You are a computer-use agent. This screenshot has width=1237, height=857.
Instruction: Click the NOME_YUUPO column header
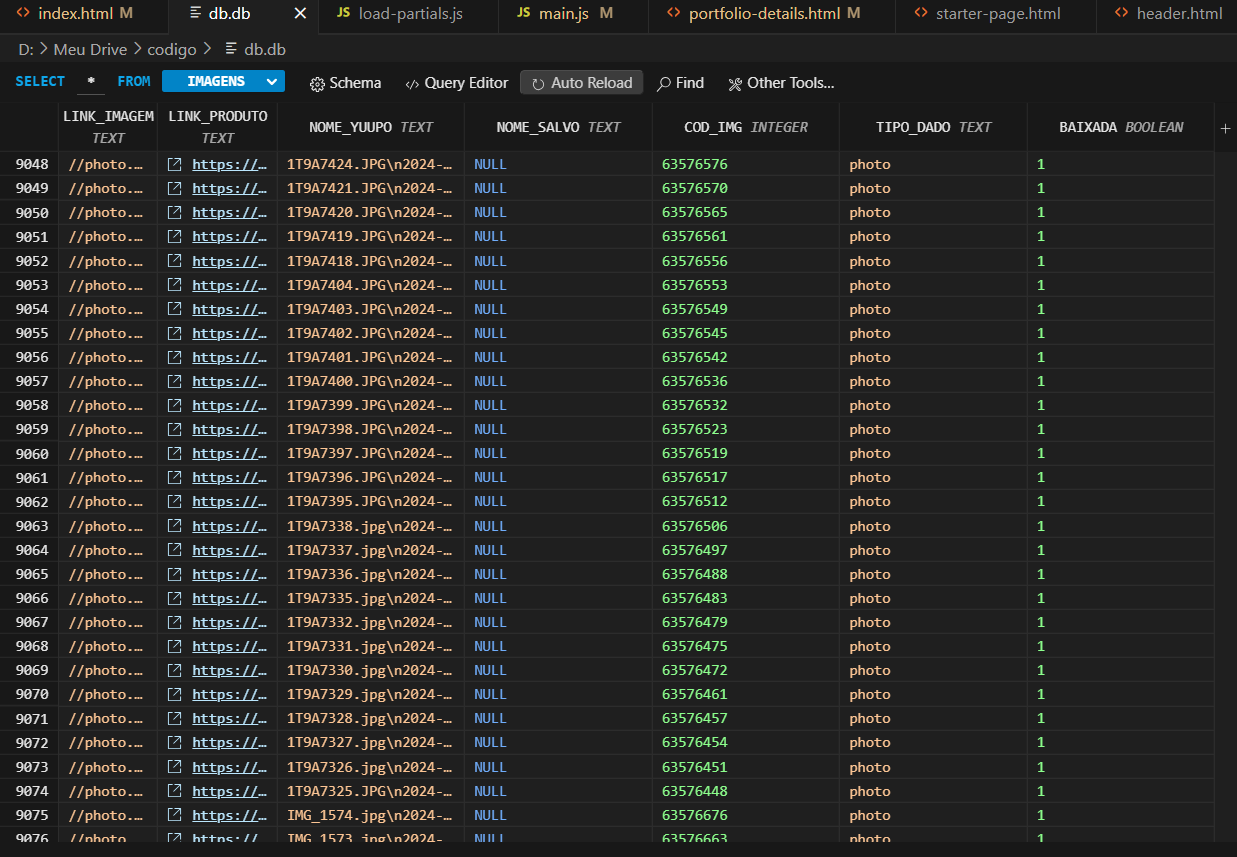371,127
